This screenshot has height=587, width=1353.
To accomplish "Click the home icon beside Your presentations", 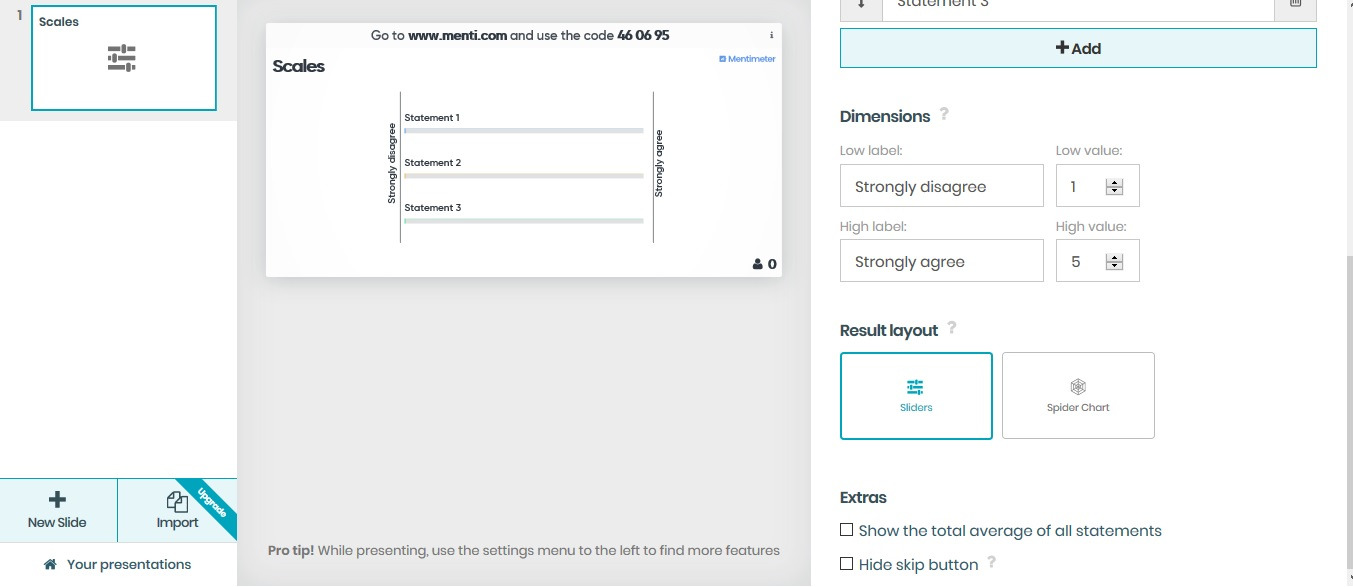I will pos(50,565).
